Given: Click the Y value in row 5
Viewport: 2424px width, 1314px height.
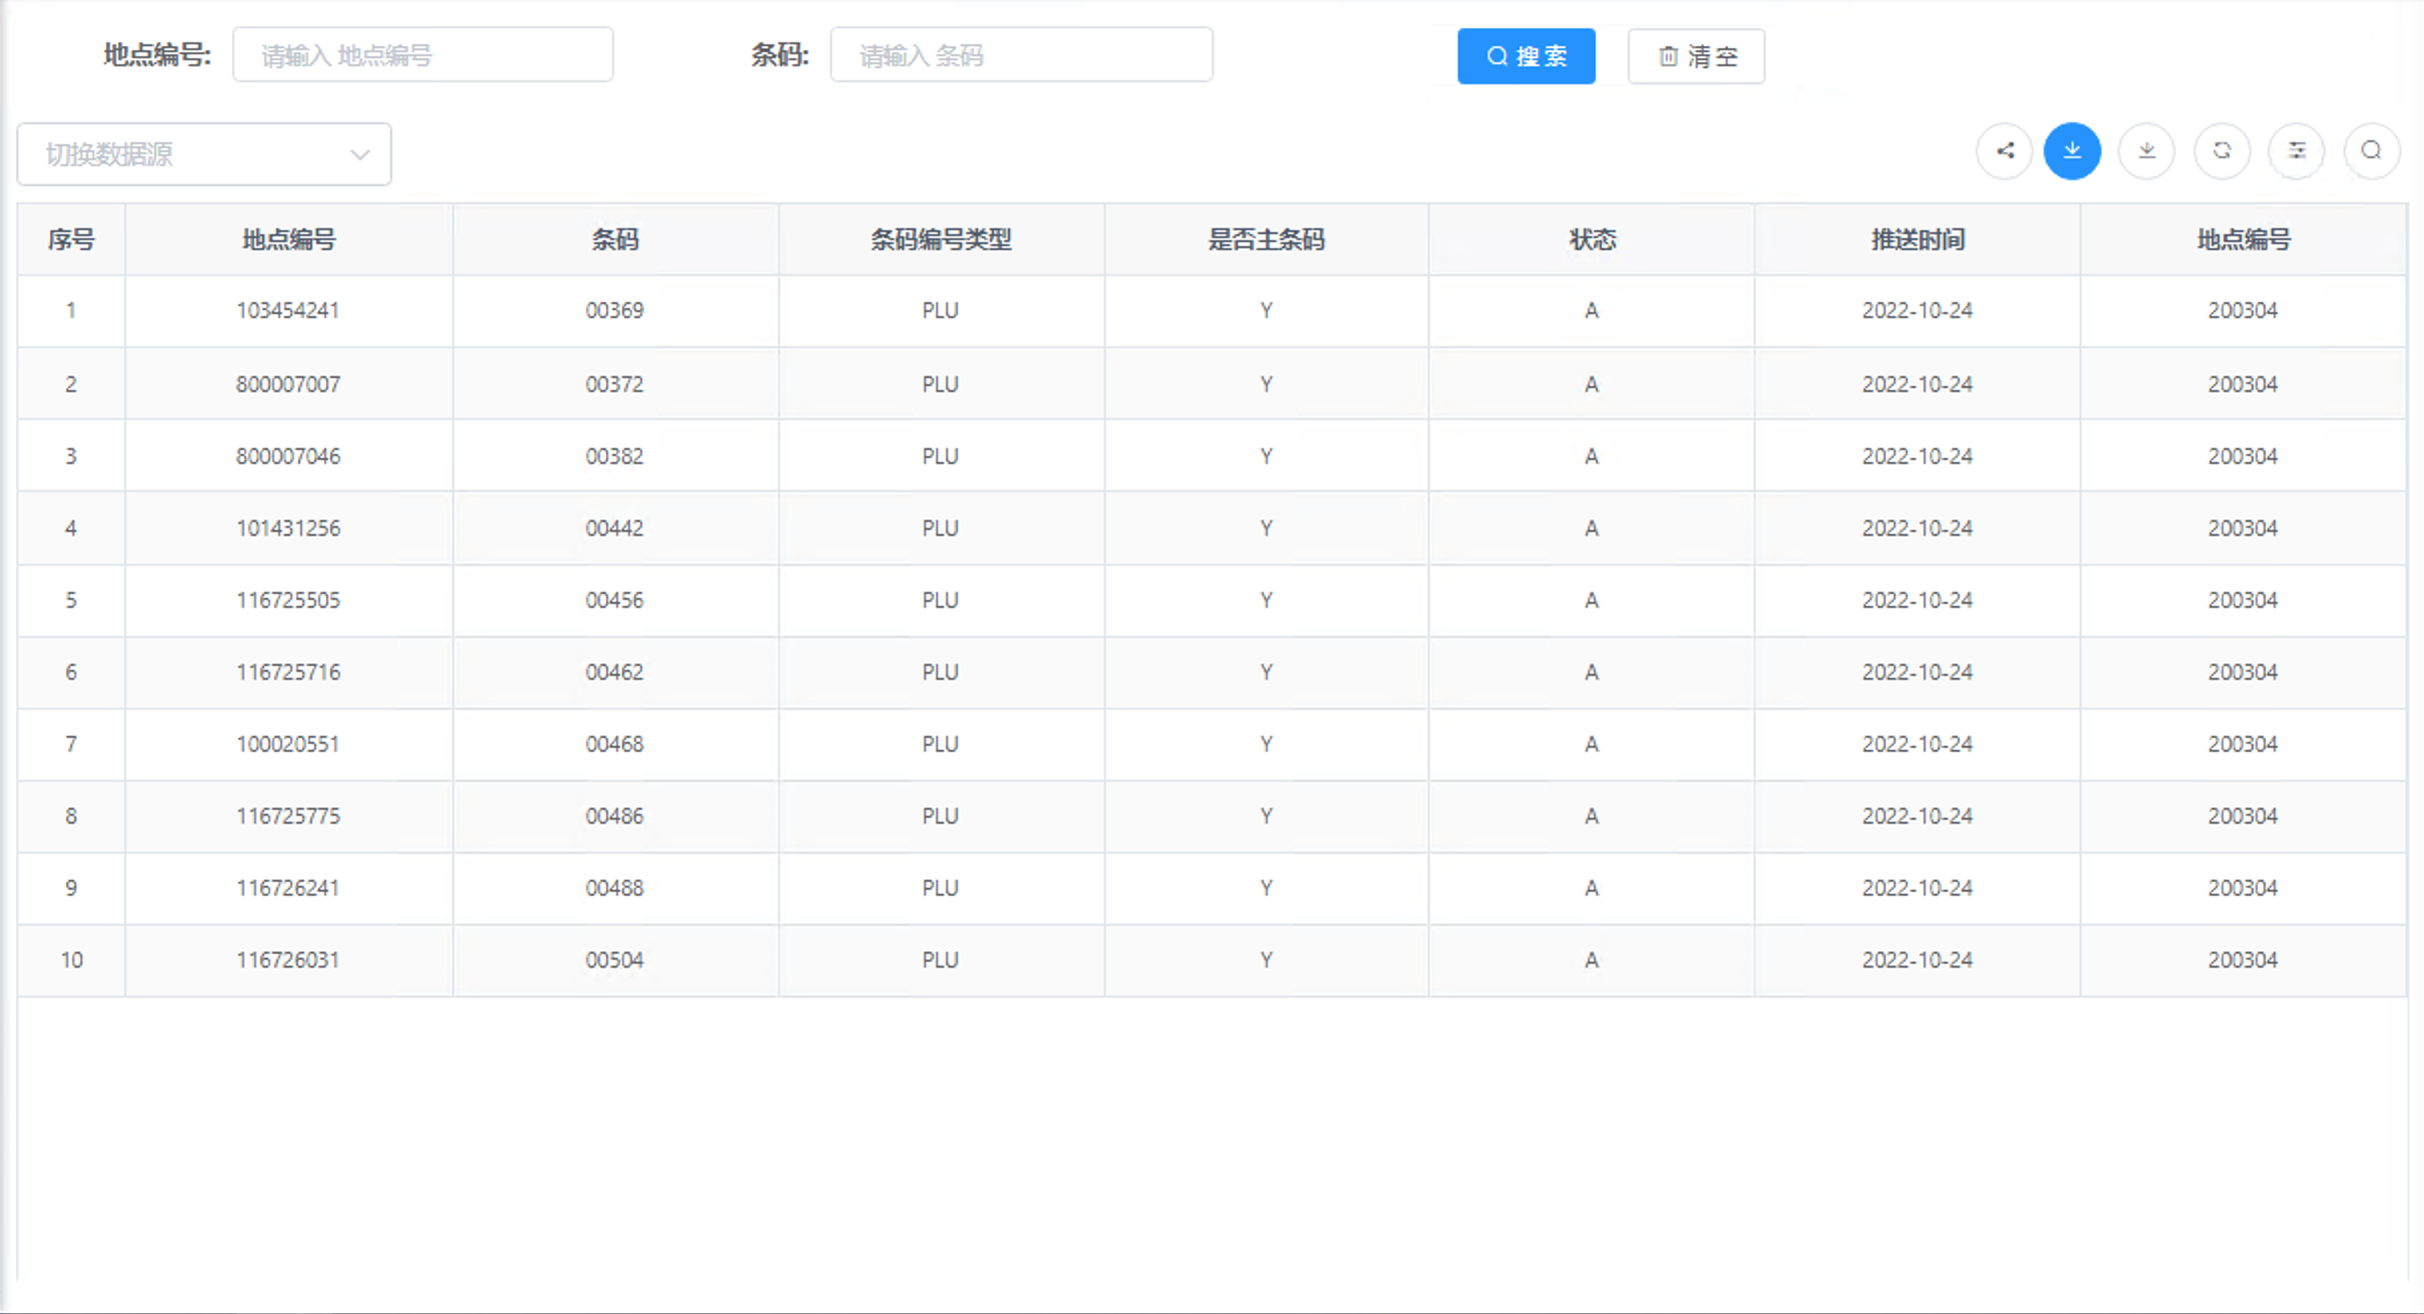Looking at the screenshot, I should pyautogui.click(x=1266, y=600).
